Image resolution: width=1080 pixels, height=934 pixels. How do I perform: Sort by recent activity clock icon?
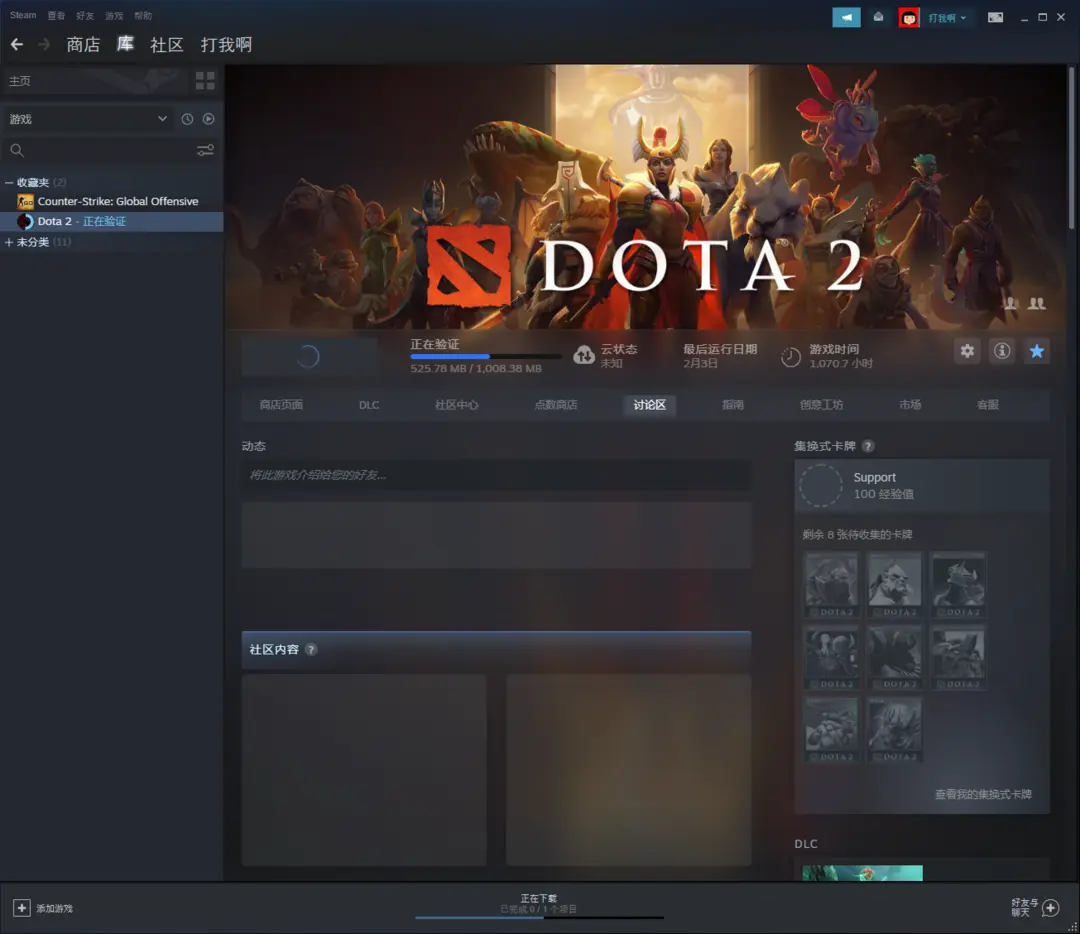pyautogui.click(x=187, y=119)
